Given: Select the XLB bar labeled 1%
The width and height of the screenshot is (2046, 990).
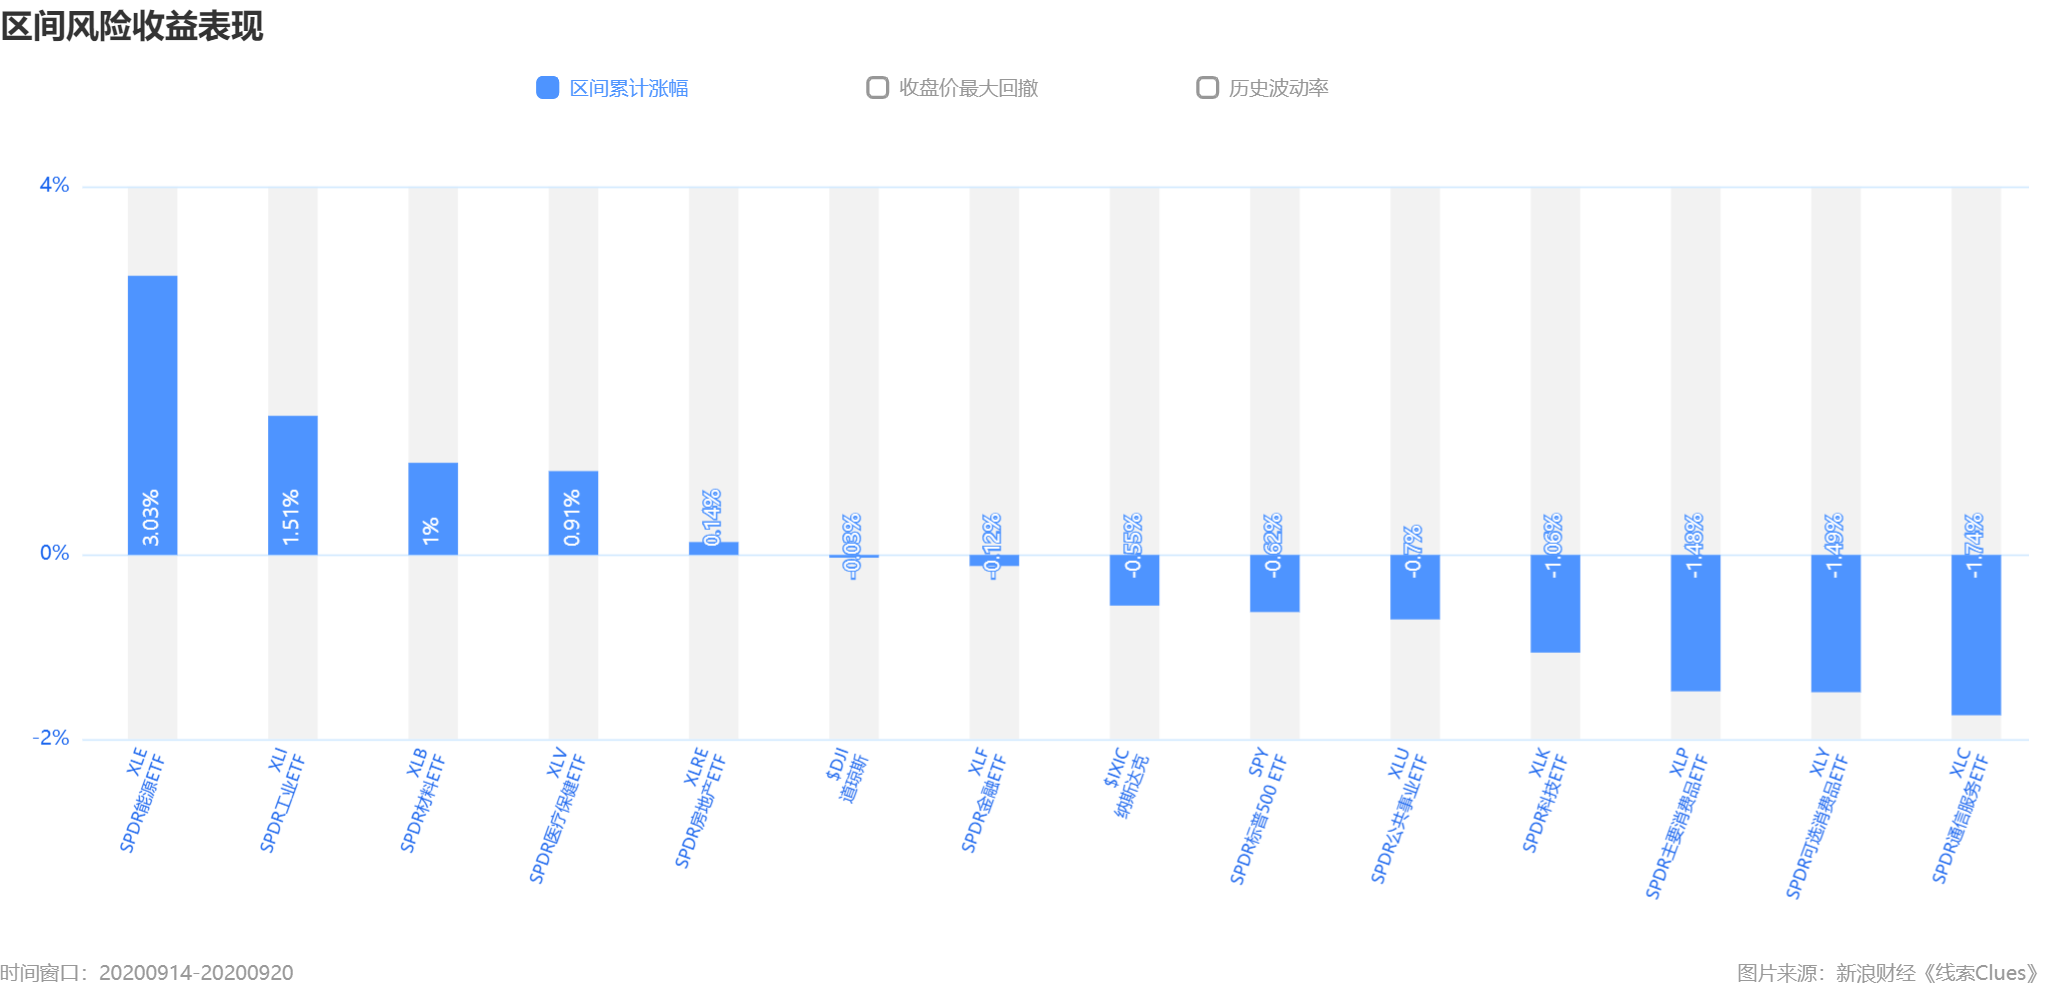Looking at the screenshot, I should pos(433,509).
